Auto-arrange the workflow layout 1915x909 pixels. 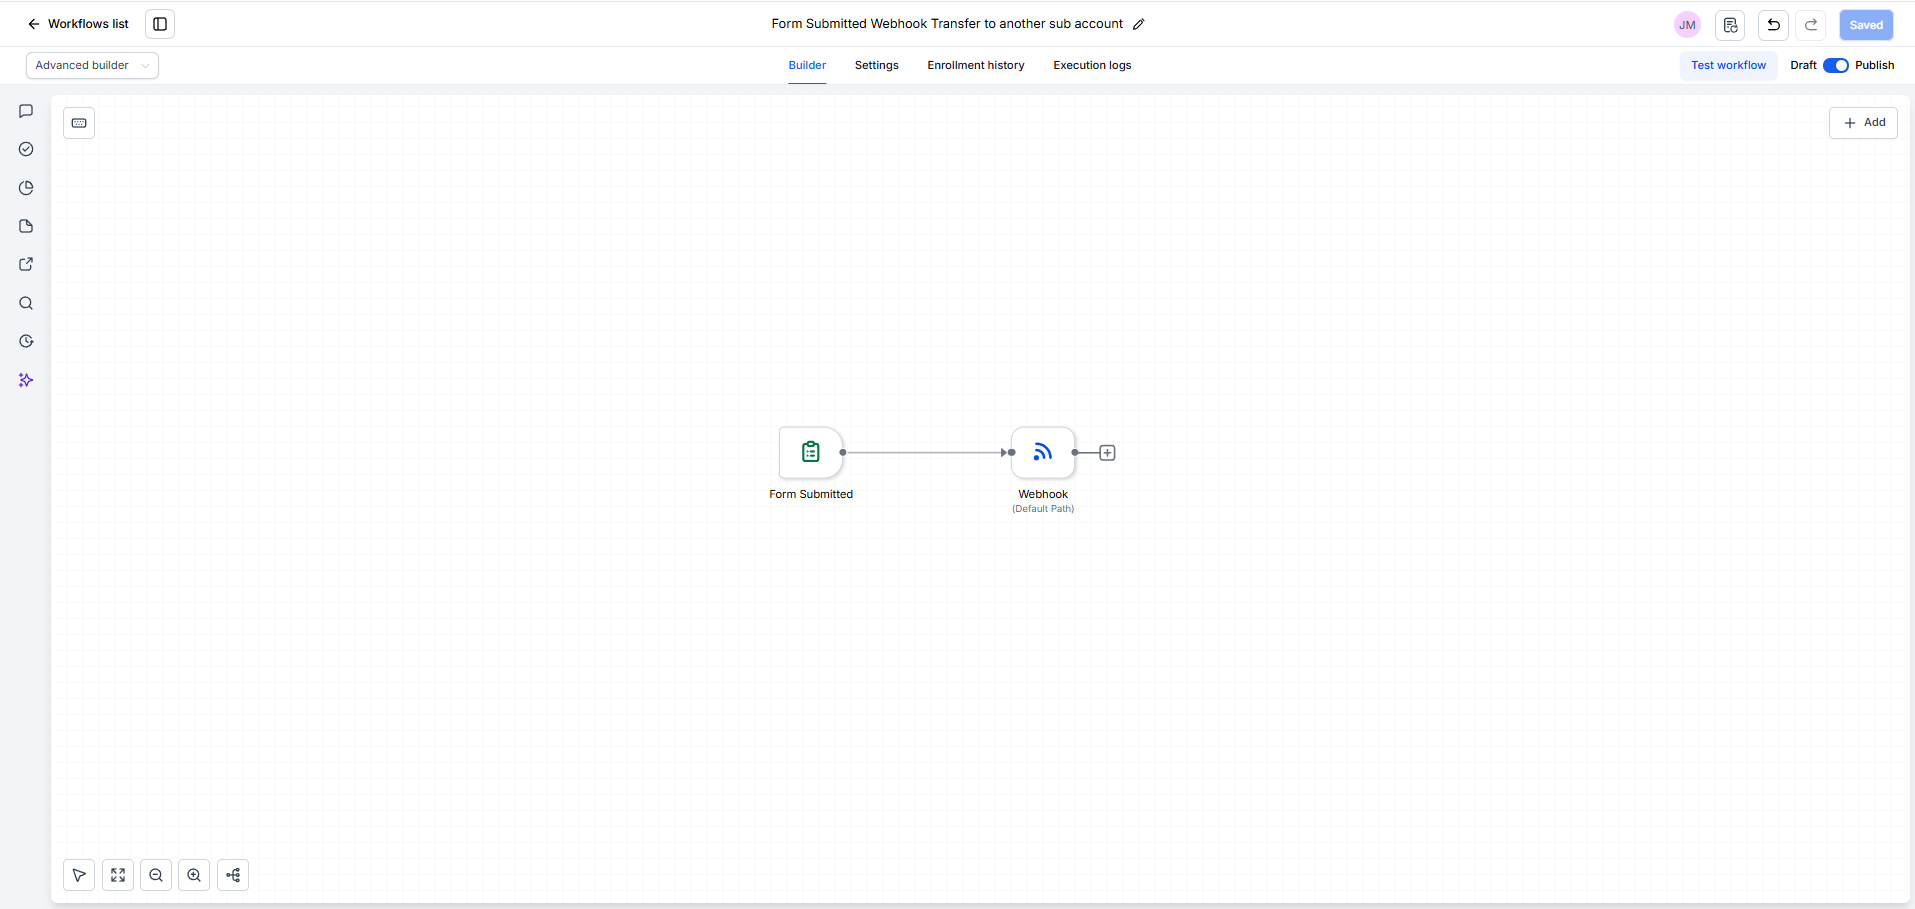coord(233,875)
